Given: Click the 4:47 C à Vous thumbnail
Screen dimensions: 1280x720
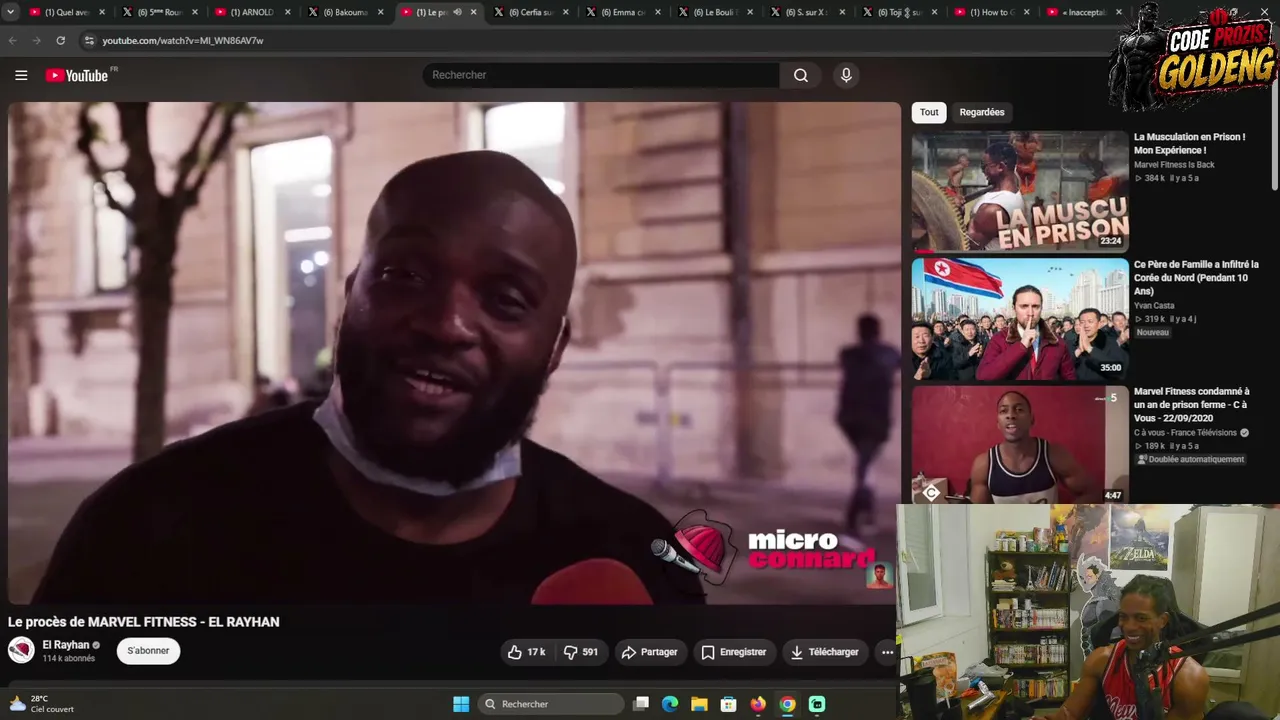Looking at the screenshot, I should tap(1020, 445).
